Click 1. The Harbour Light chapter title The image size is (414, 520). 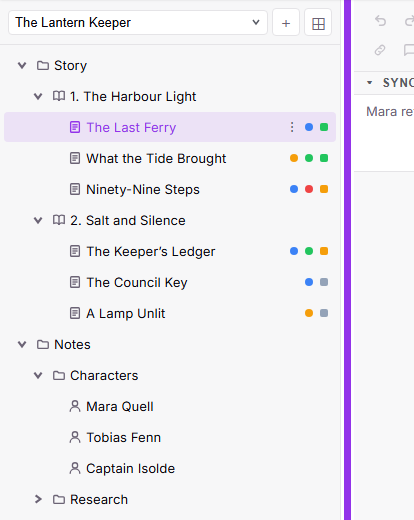click(x=133, y=97)
